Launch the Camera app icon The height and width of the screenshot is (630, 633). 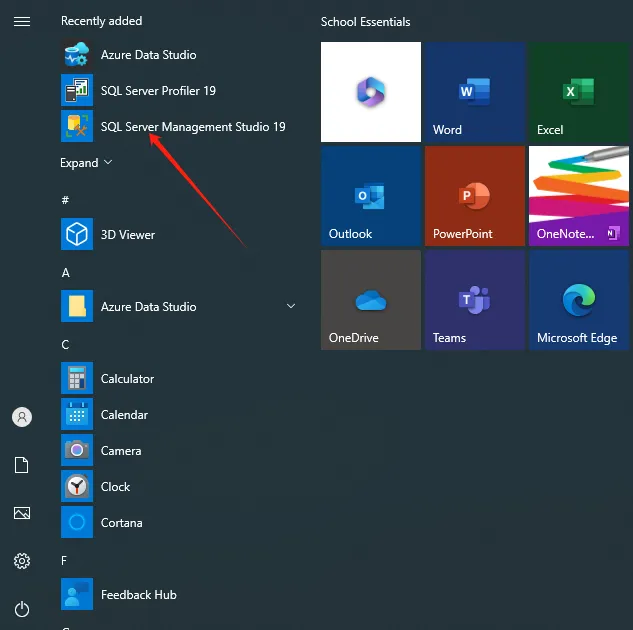77,450
